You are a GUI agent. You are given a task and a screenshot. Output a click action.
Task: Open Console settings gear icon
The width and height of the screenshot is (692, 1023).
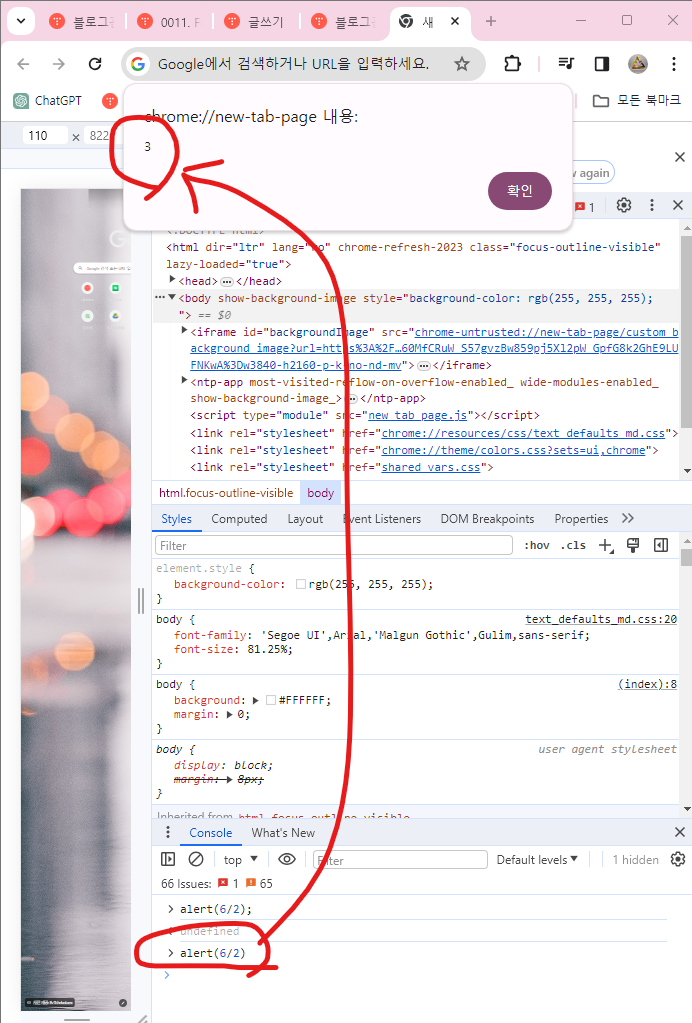[x=678, y=859]
